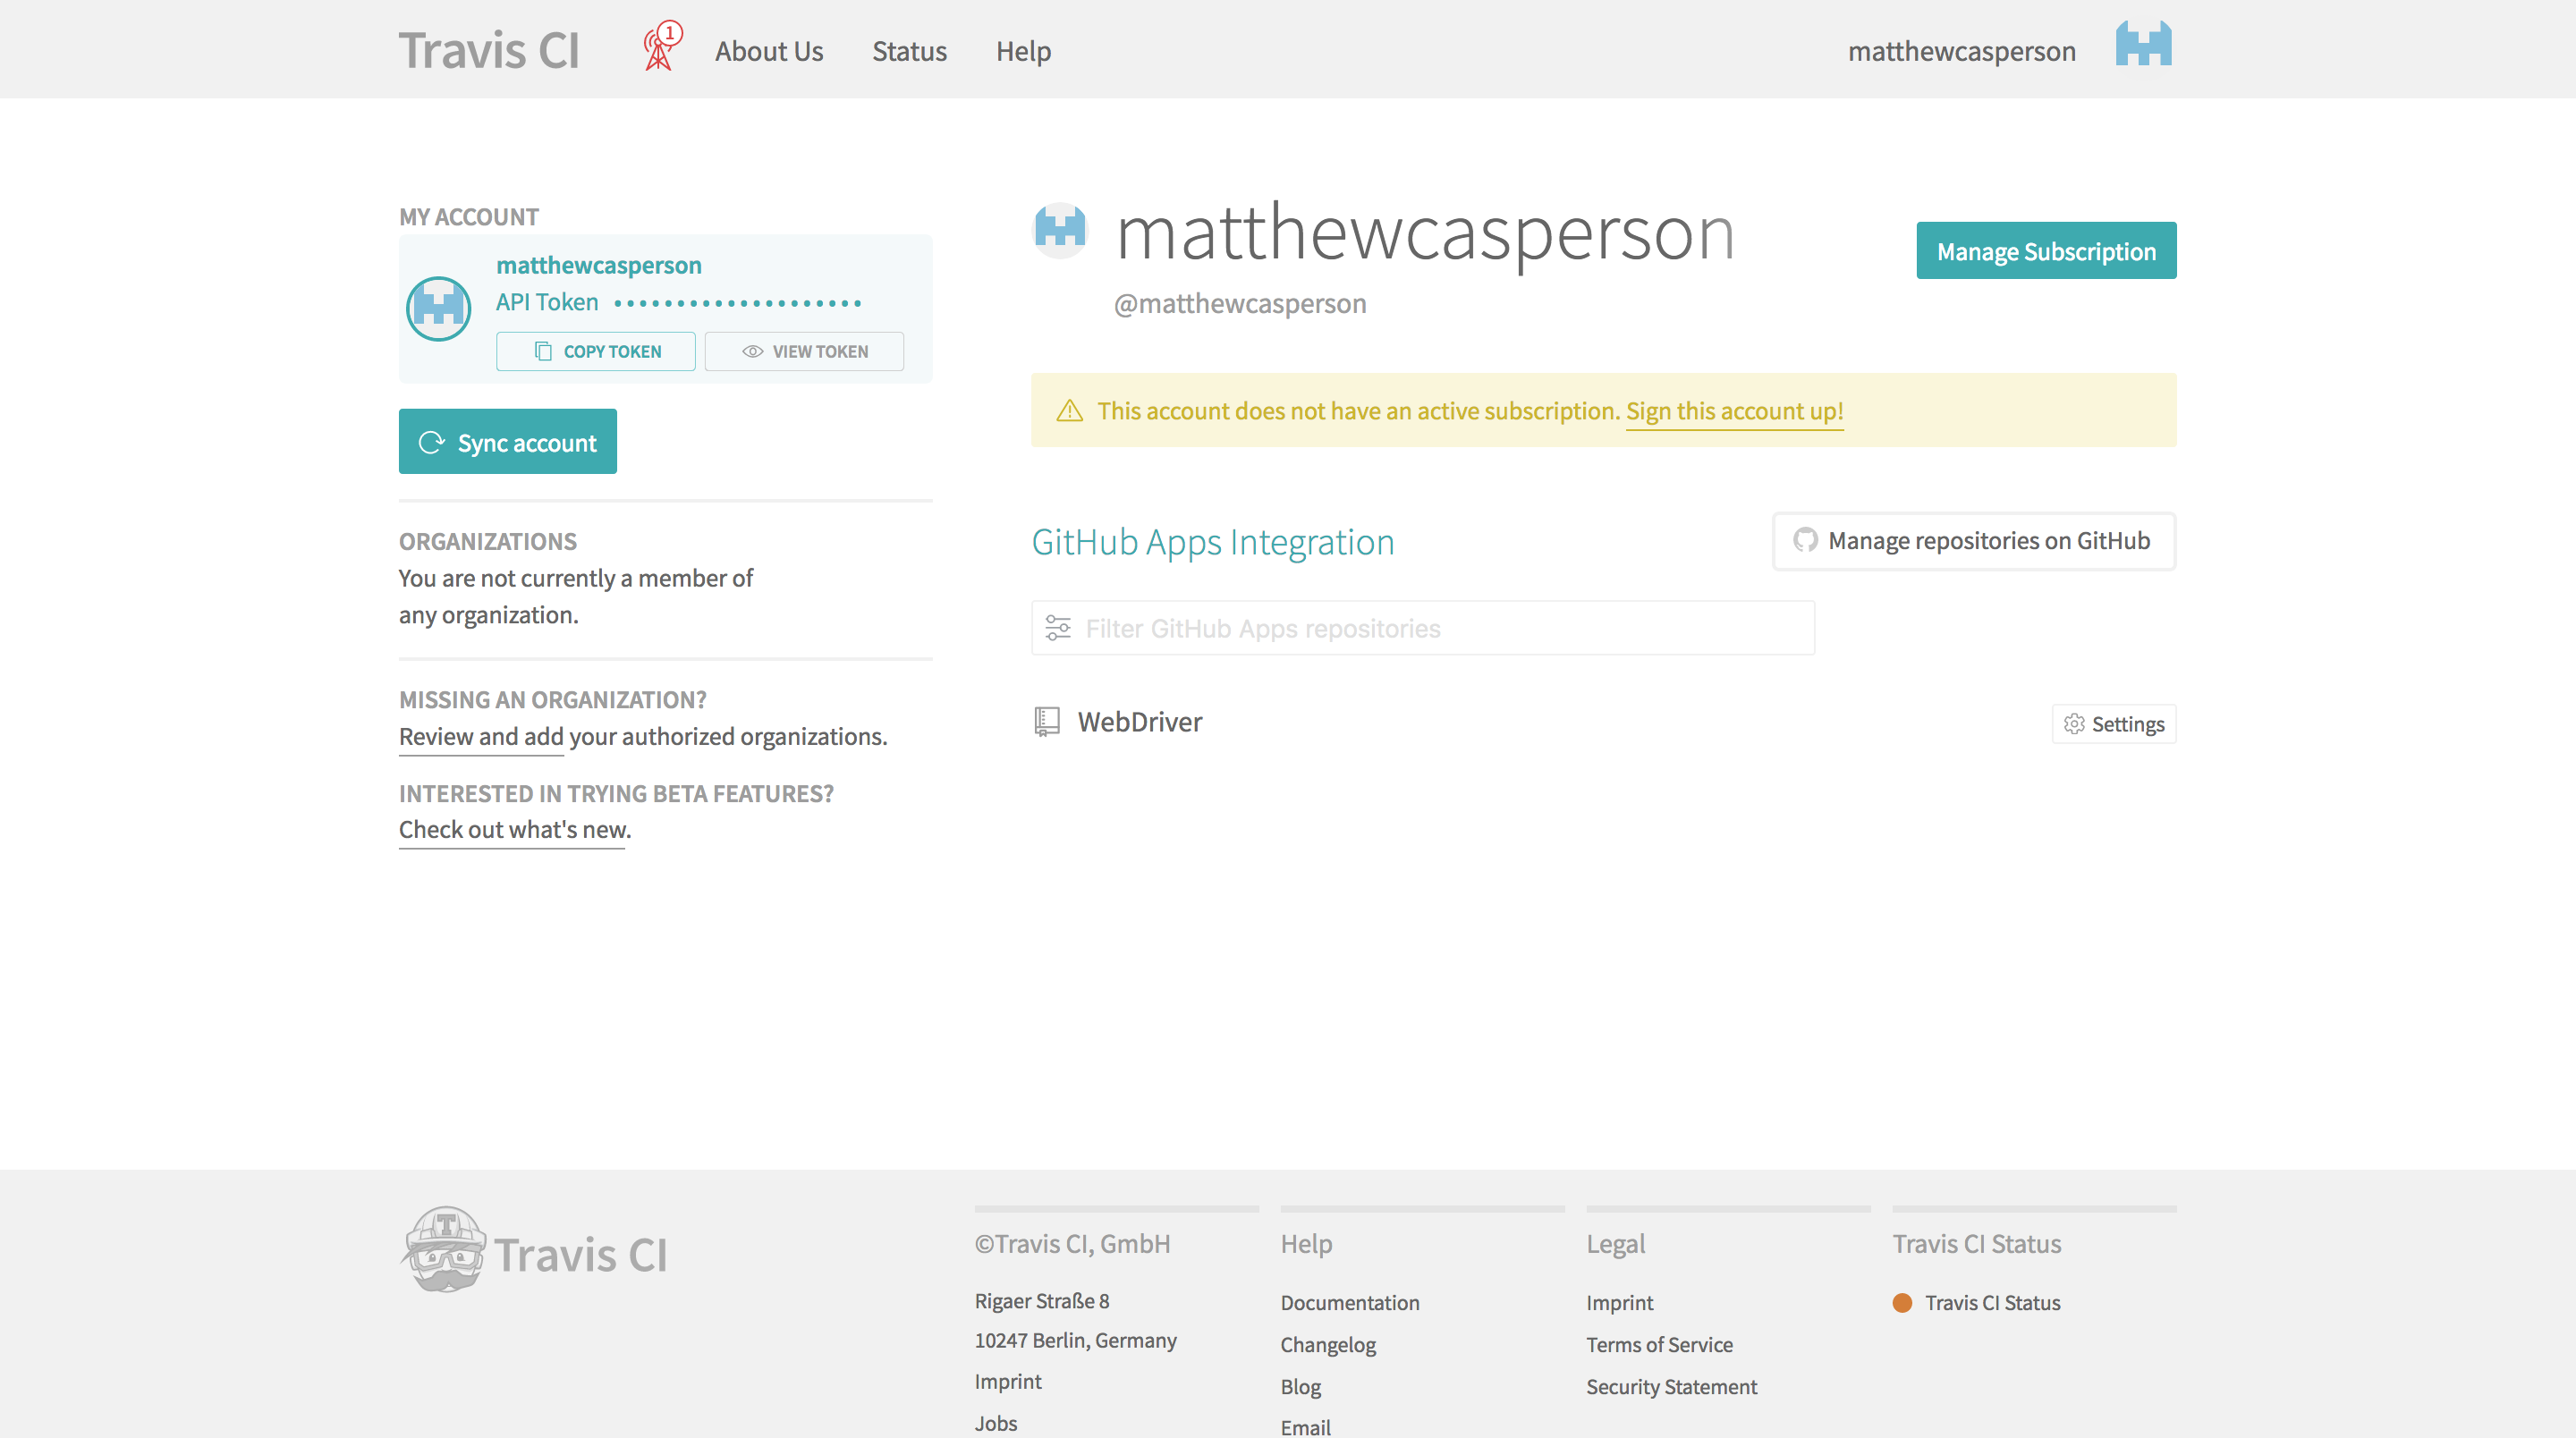Screen dimensions: 2576x1438
Task: Click the filter sliders icon in search box
Action: (x=1058, y=628)
